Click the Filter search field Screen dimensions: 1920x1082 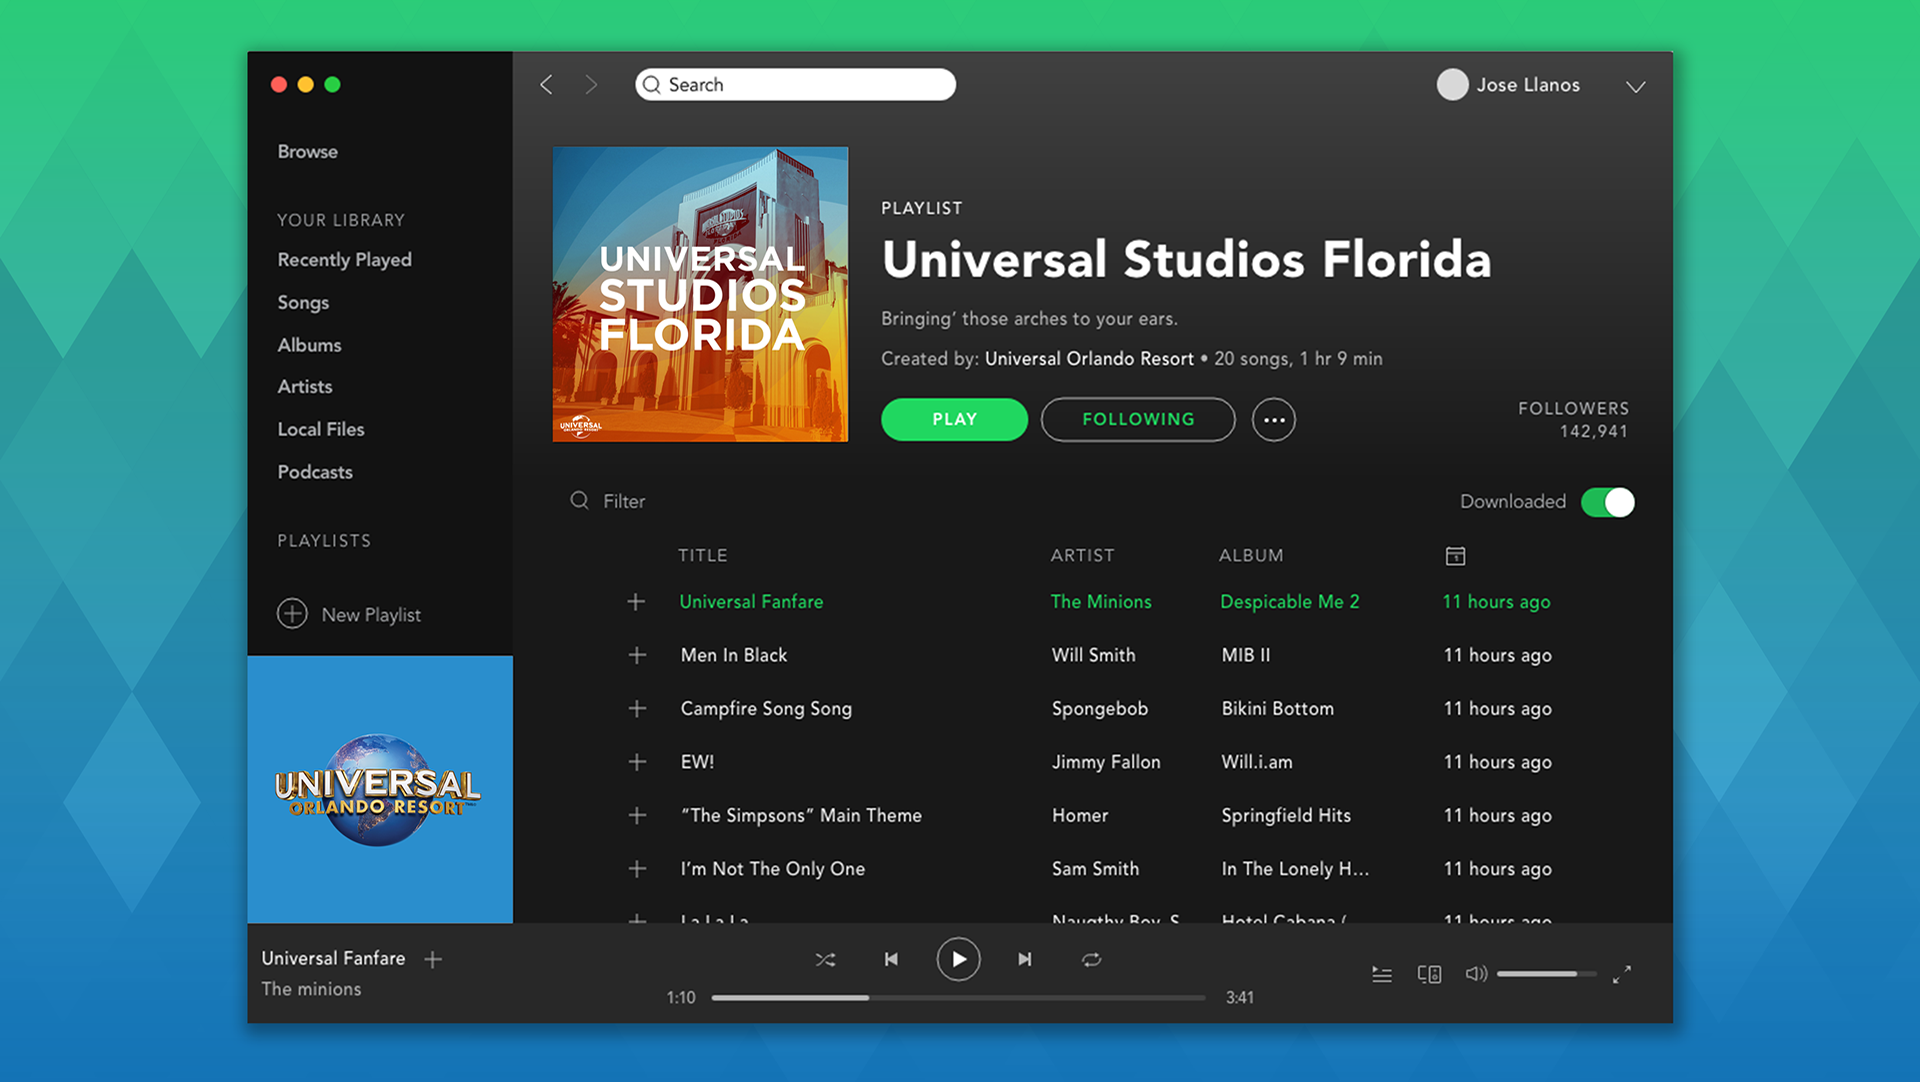tap(608, 501)
